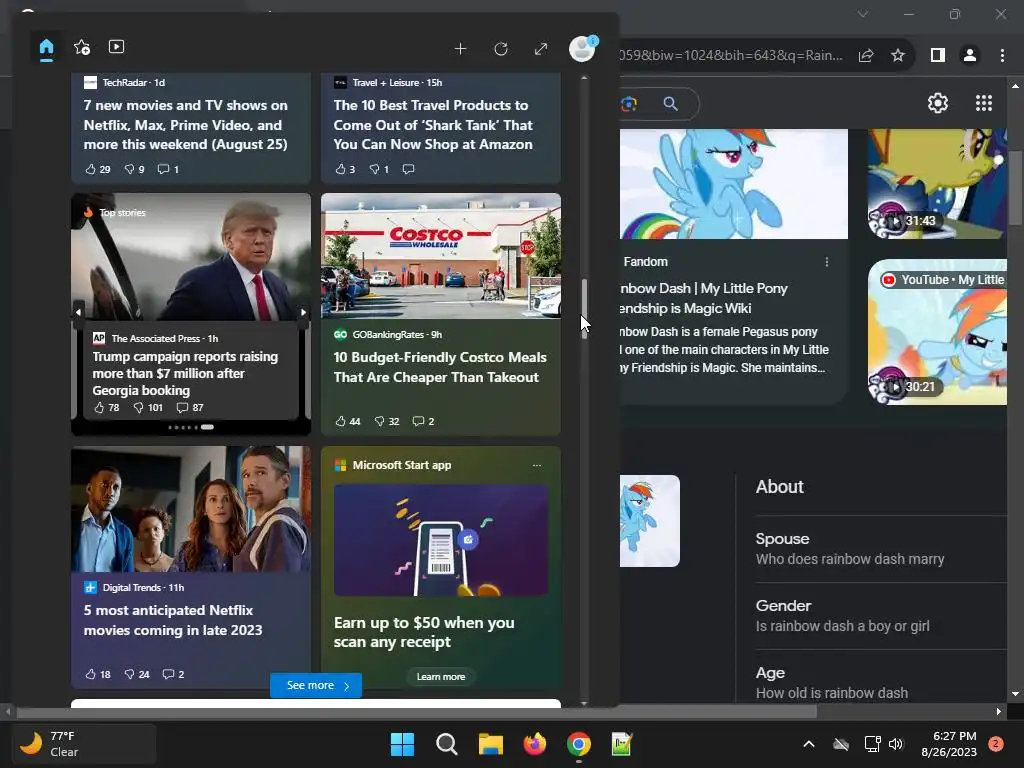1024x768 pixels.
Task: Open comments on the Costco Meals article
Action: point(423,421)
